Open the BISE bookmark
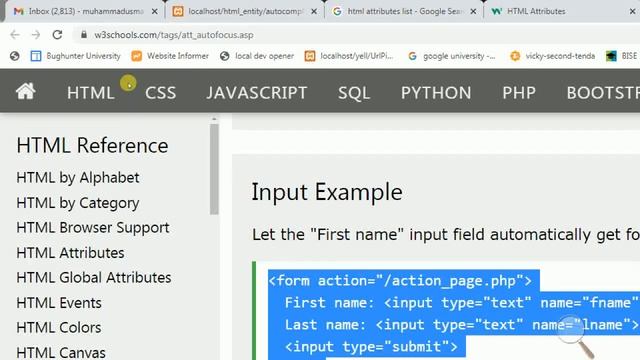This screenshot has width=640, height=360. pos(622,56)
